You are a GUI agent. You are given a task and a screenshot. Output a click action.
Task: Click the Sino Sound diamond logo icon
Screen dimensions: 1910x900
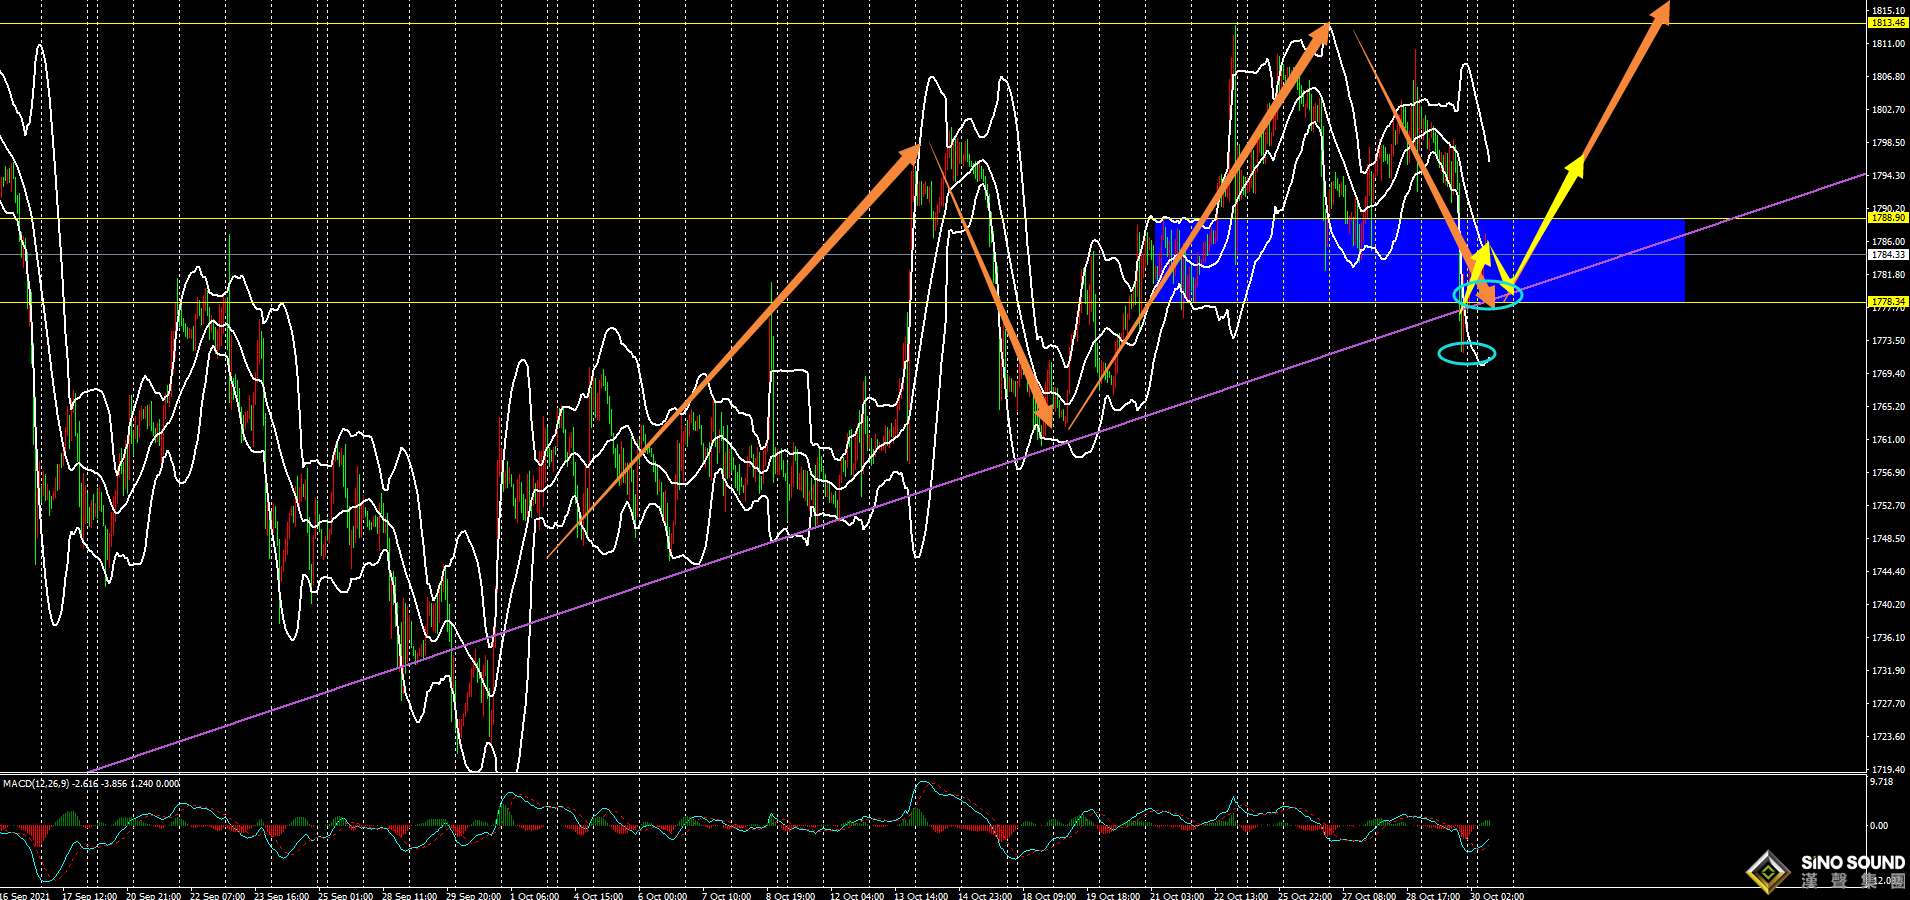(x=1768, y=872)
